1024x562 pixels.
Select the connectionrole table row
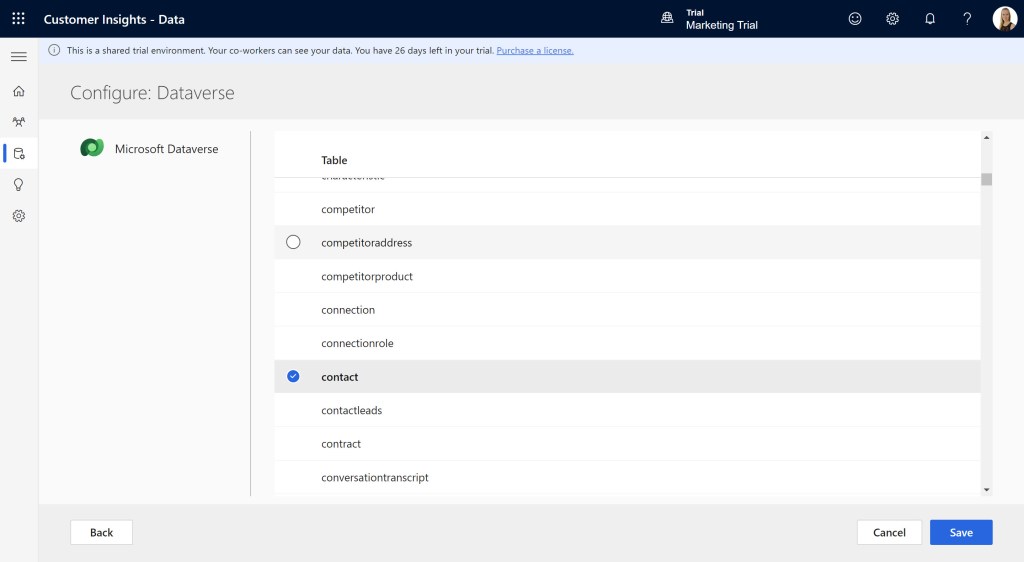[357, 343]
